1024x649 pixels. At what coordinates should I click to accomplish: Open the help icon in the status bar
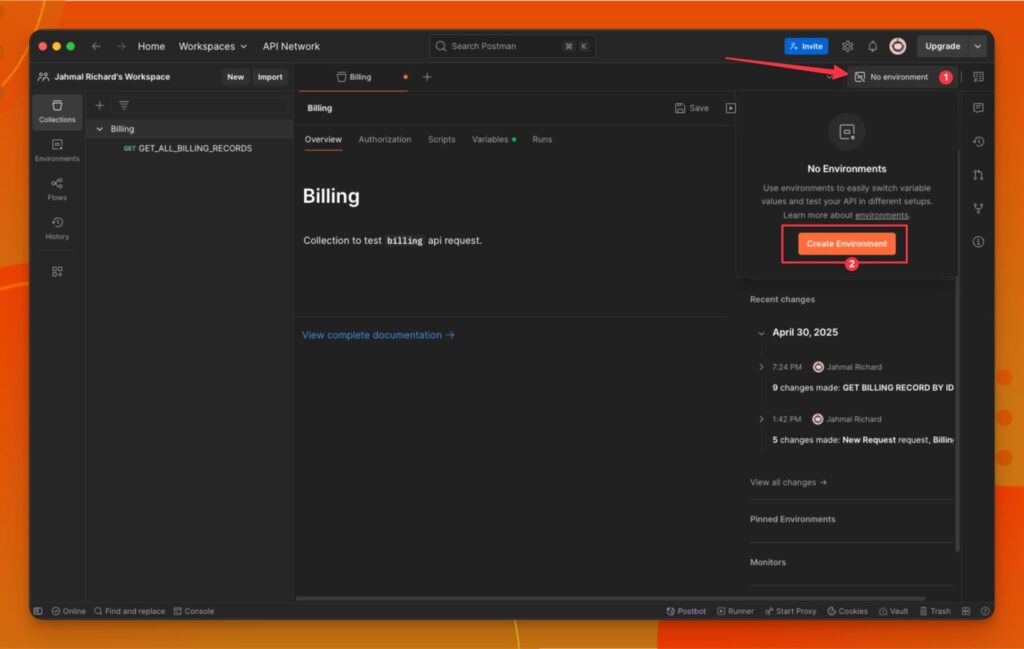pos(985,611)
